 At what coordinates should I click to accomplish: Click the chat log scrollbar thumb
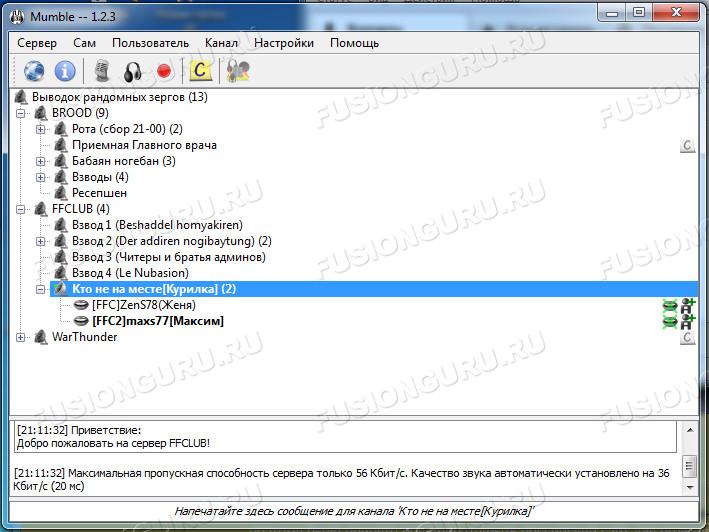coord(690,466)
